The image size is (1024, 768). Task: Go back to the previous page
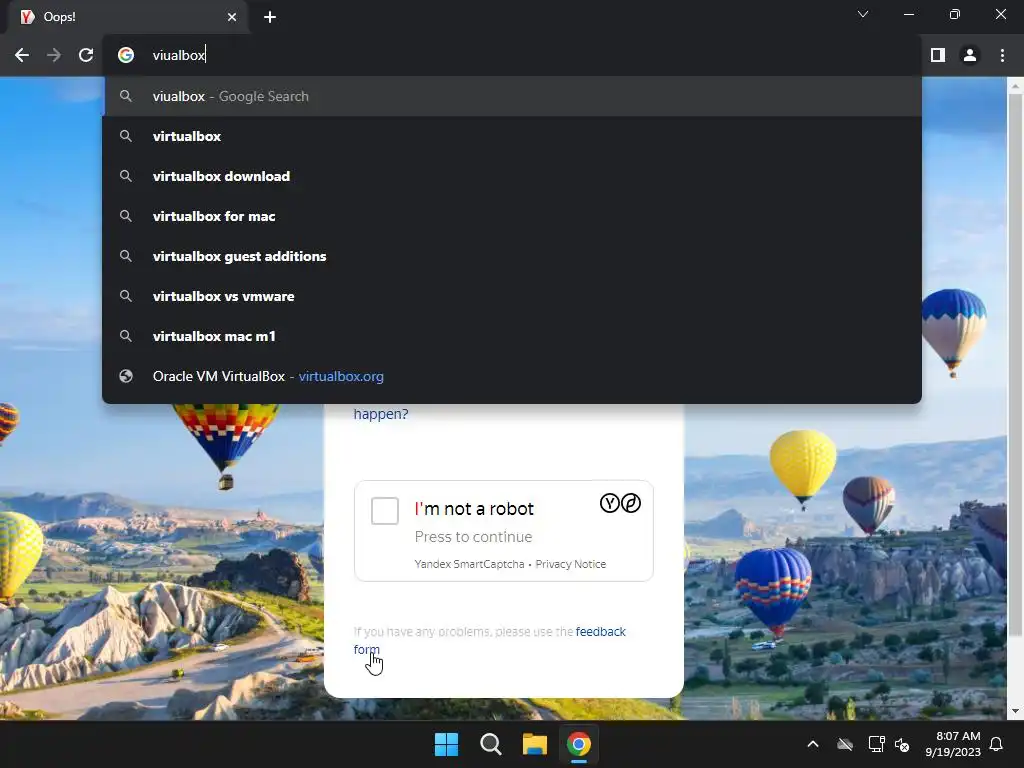pos(22,56)
